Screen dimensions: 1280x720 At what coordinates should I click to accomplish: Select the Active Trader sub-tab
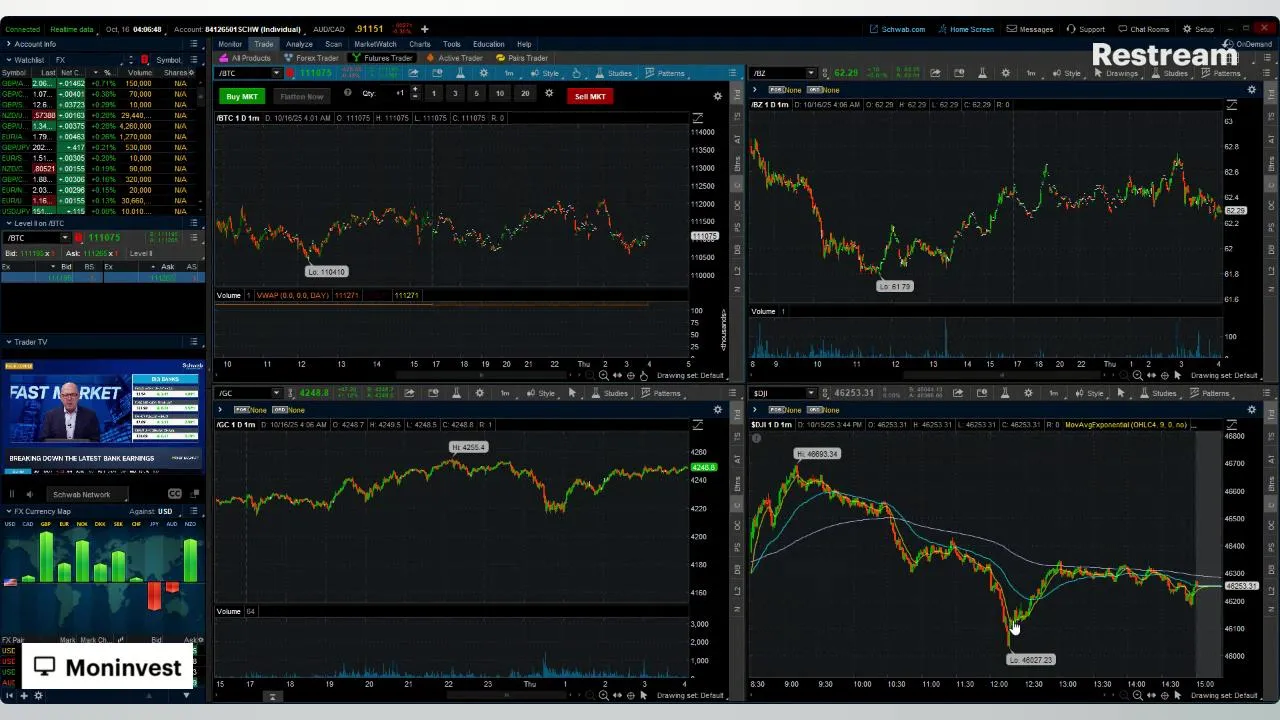click(x=455, y=58)
